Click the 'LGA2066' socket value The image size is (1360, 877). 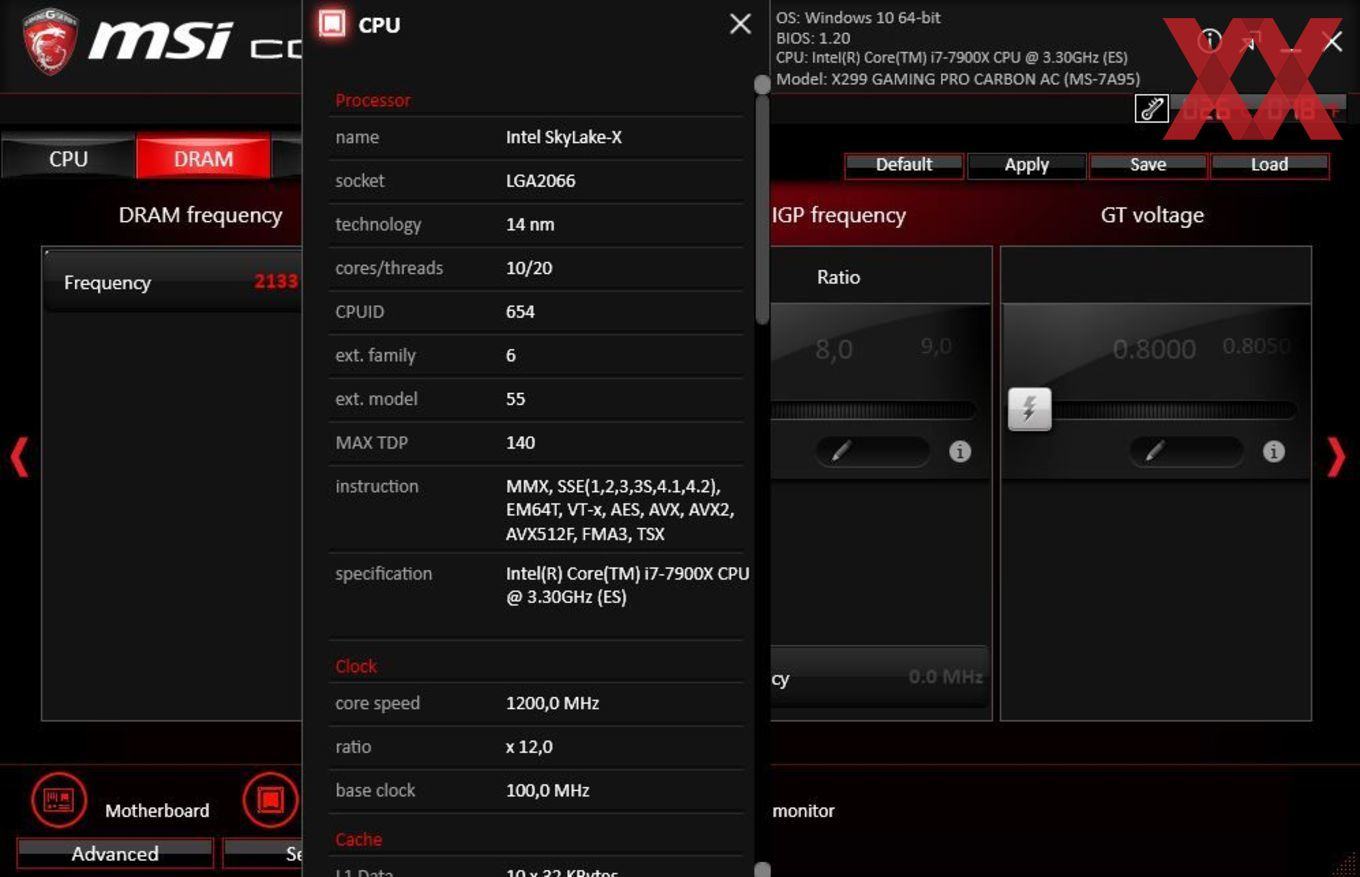pyautogui.click(x=541, y=181)
